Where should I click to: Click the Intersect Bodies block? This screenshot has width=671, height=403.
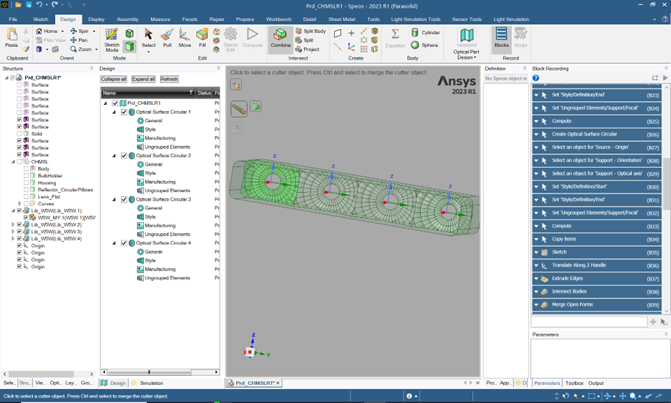coord(597,292)
